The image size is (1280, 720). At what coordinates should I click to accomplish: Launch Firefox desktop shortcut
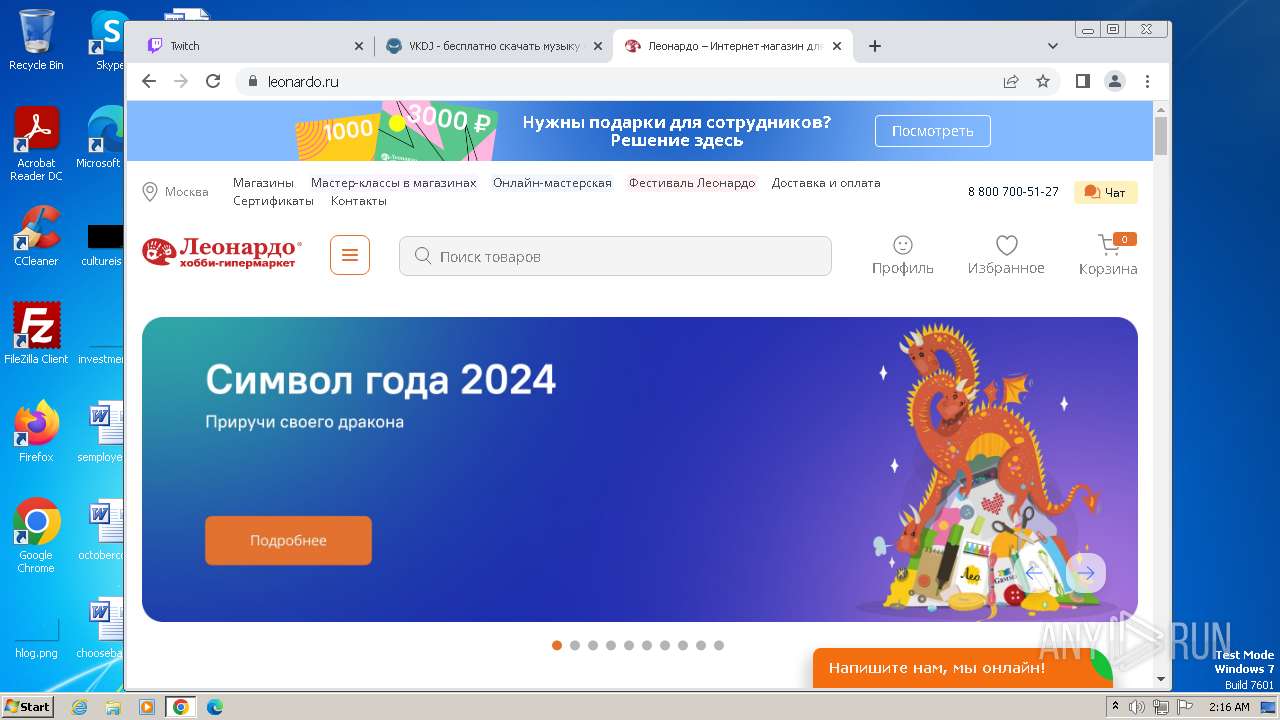point(36,432)
